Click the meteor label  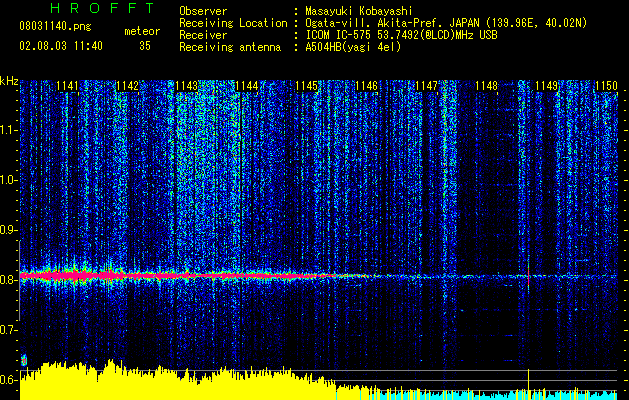(142, 31)
